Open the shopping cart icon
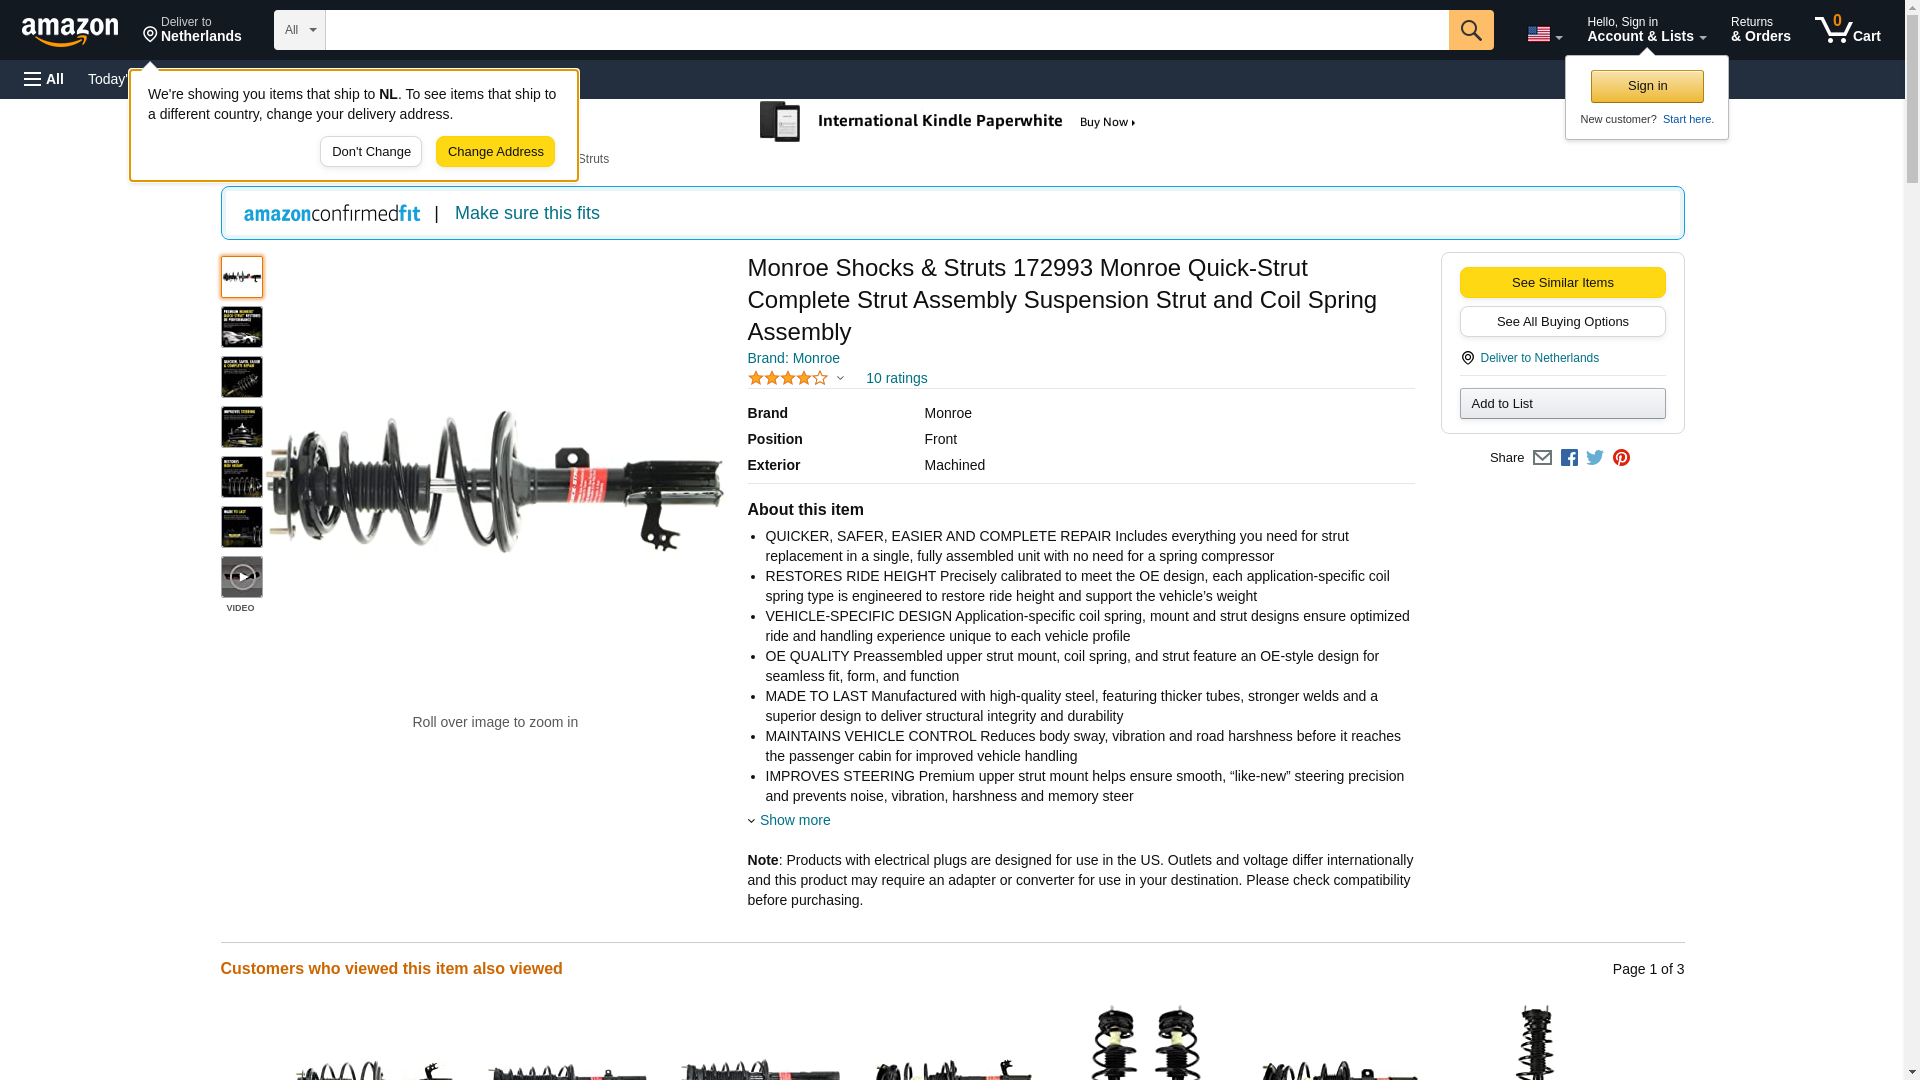This screenshot has width=1920, height=1080. (x=1847, y=30)
